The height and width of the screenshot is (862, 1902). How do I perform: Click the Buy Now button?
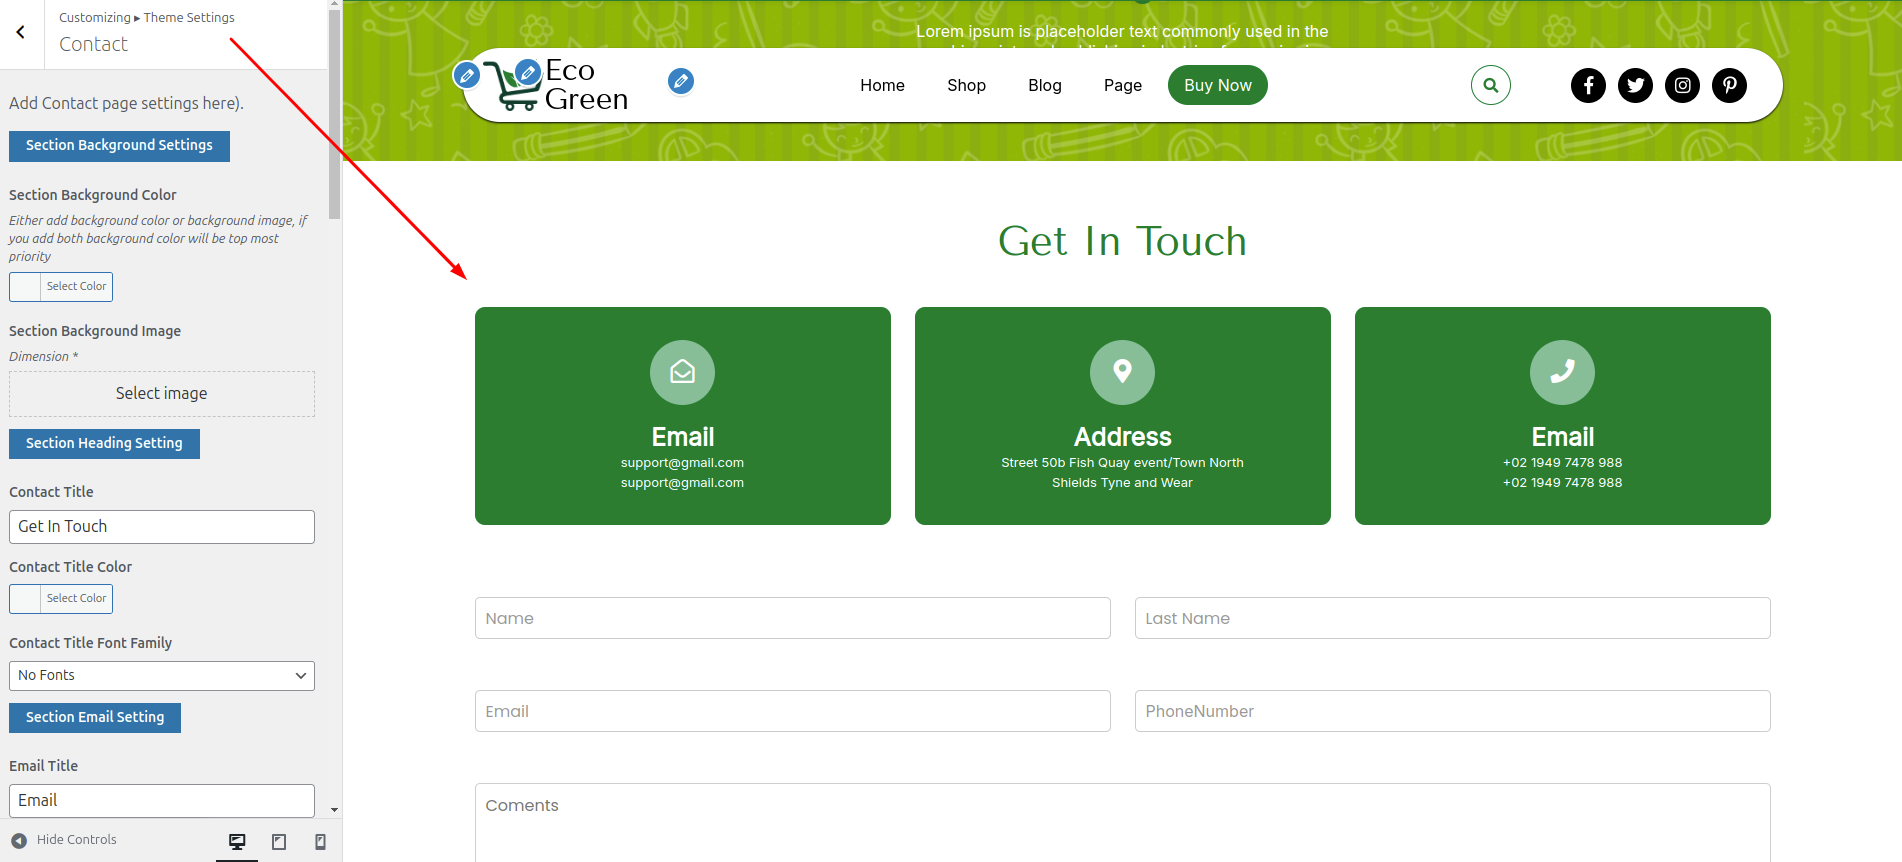pos(1217,85)
